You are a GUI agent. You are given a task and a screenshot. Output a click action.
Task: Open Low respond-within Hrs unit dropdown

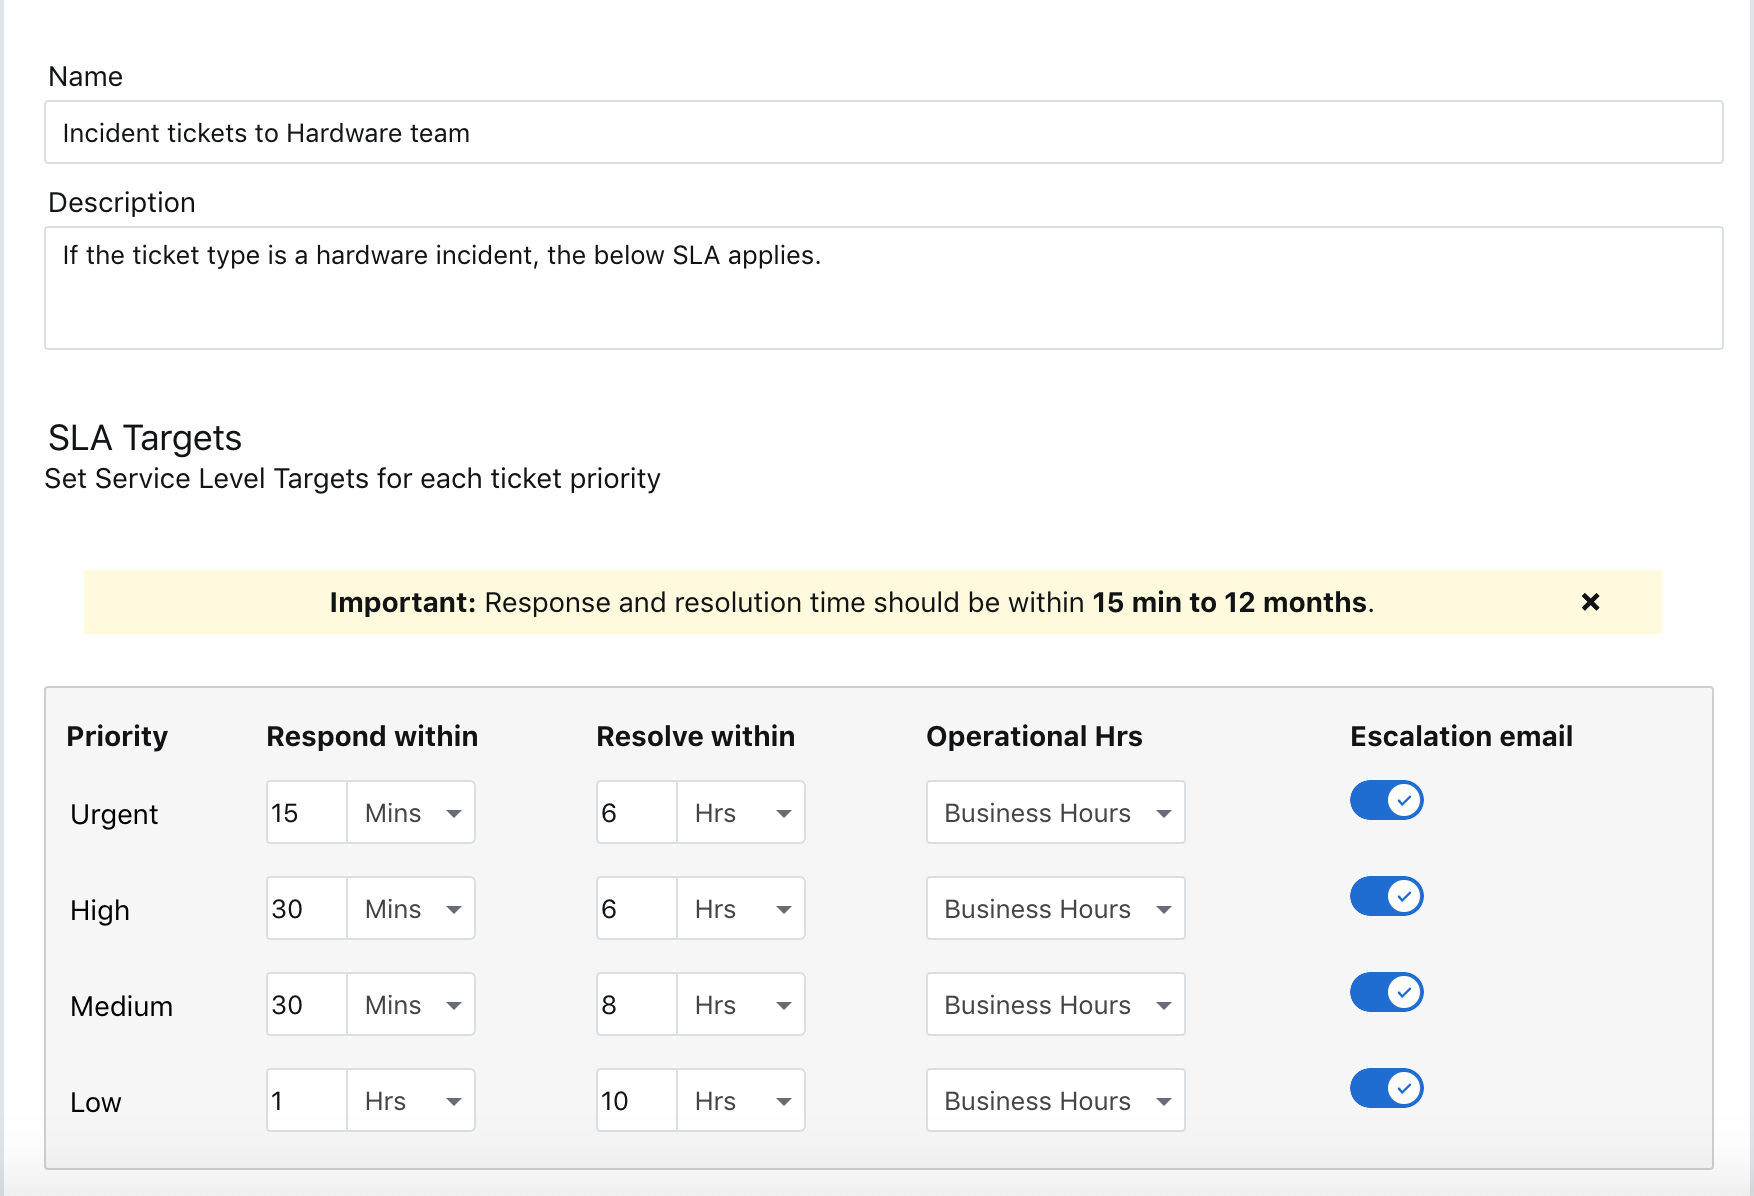click(411, 1100)
